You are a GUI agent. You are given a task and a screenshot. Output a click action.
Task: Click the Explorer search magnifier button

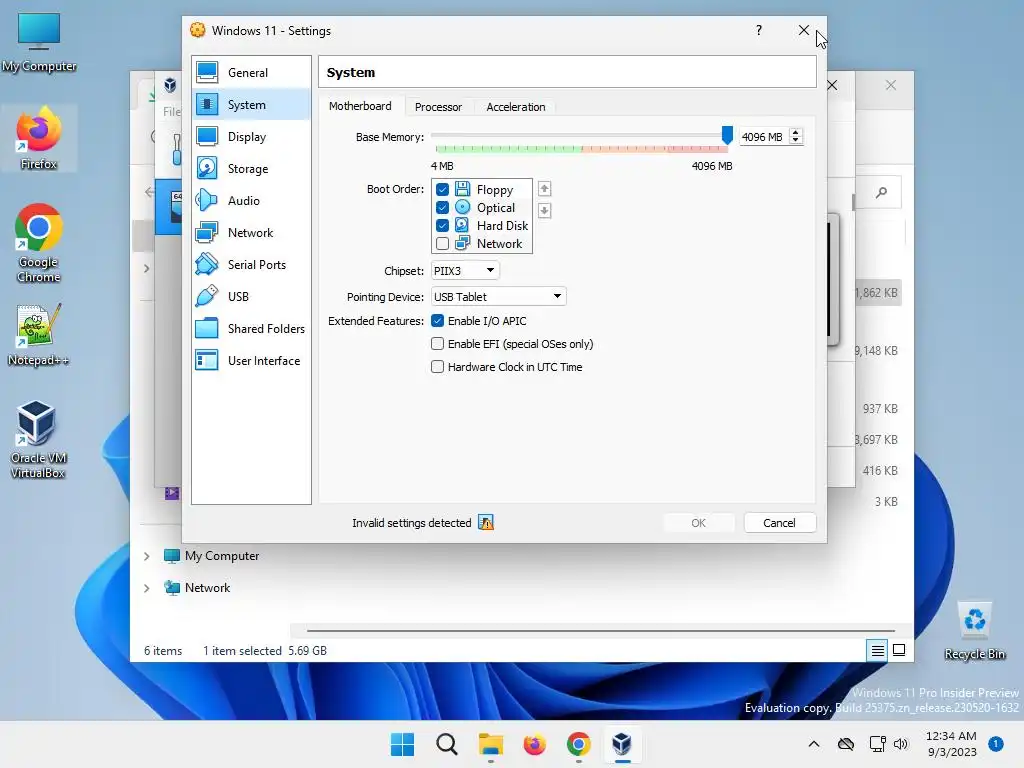click(x=882, y=193)
